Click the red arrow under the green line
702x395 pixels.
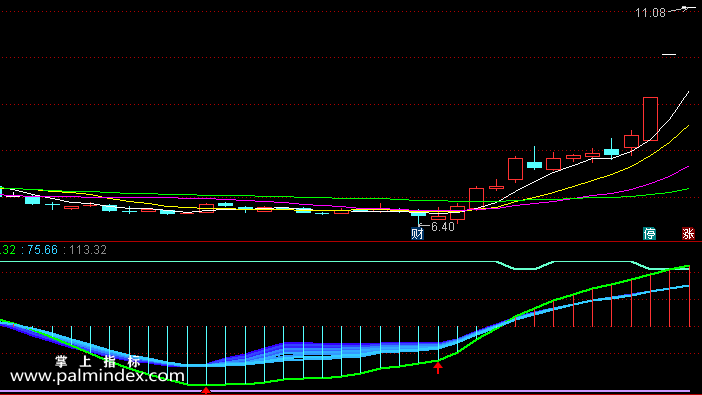[438, 368]
